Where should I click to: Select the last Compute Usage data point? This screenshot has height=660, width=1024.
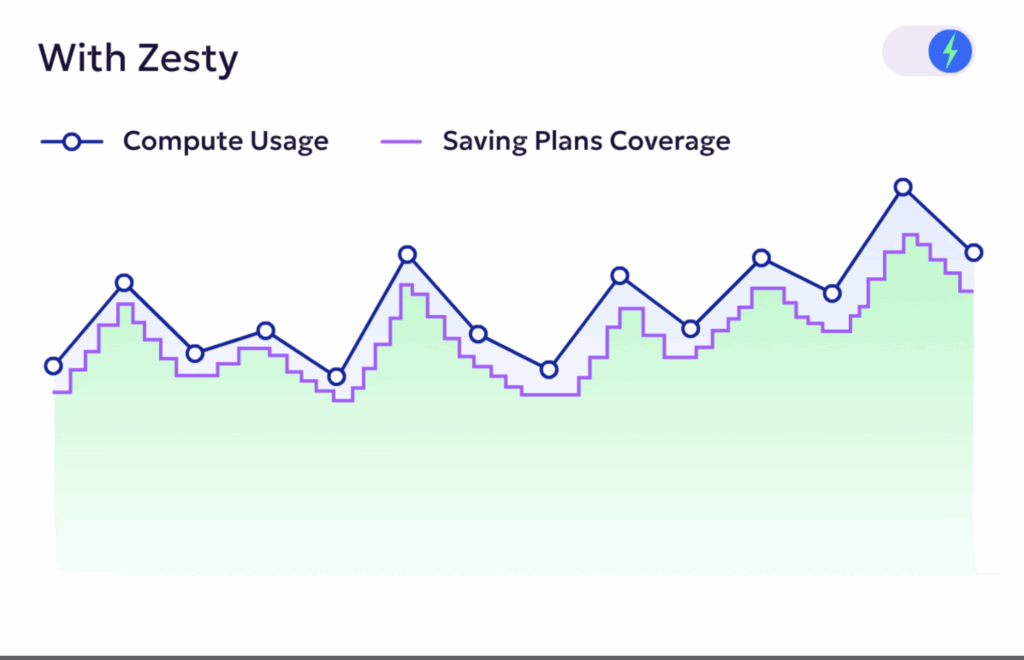[x=973, y=252]
